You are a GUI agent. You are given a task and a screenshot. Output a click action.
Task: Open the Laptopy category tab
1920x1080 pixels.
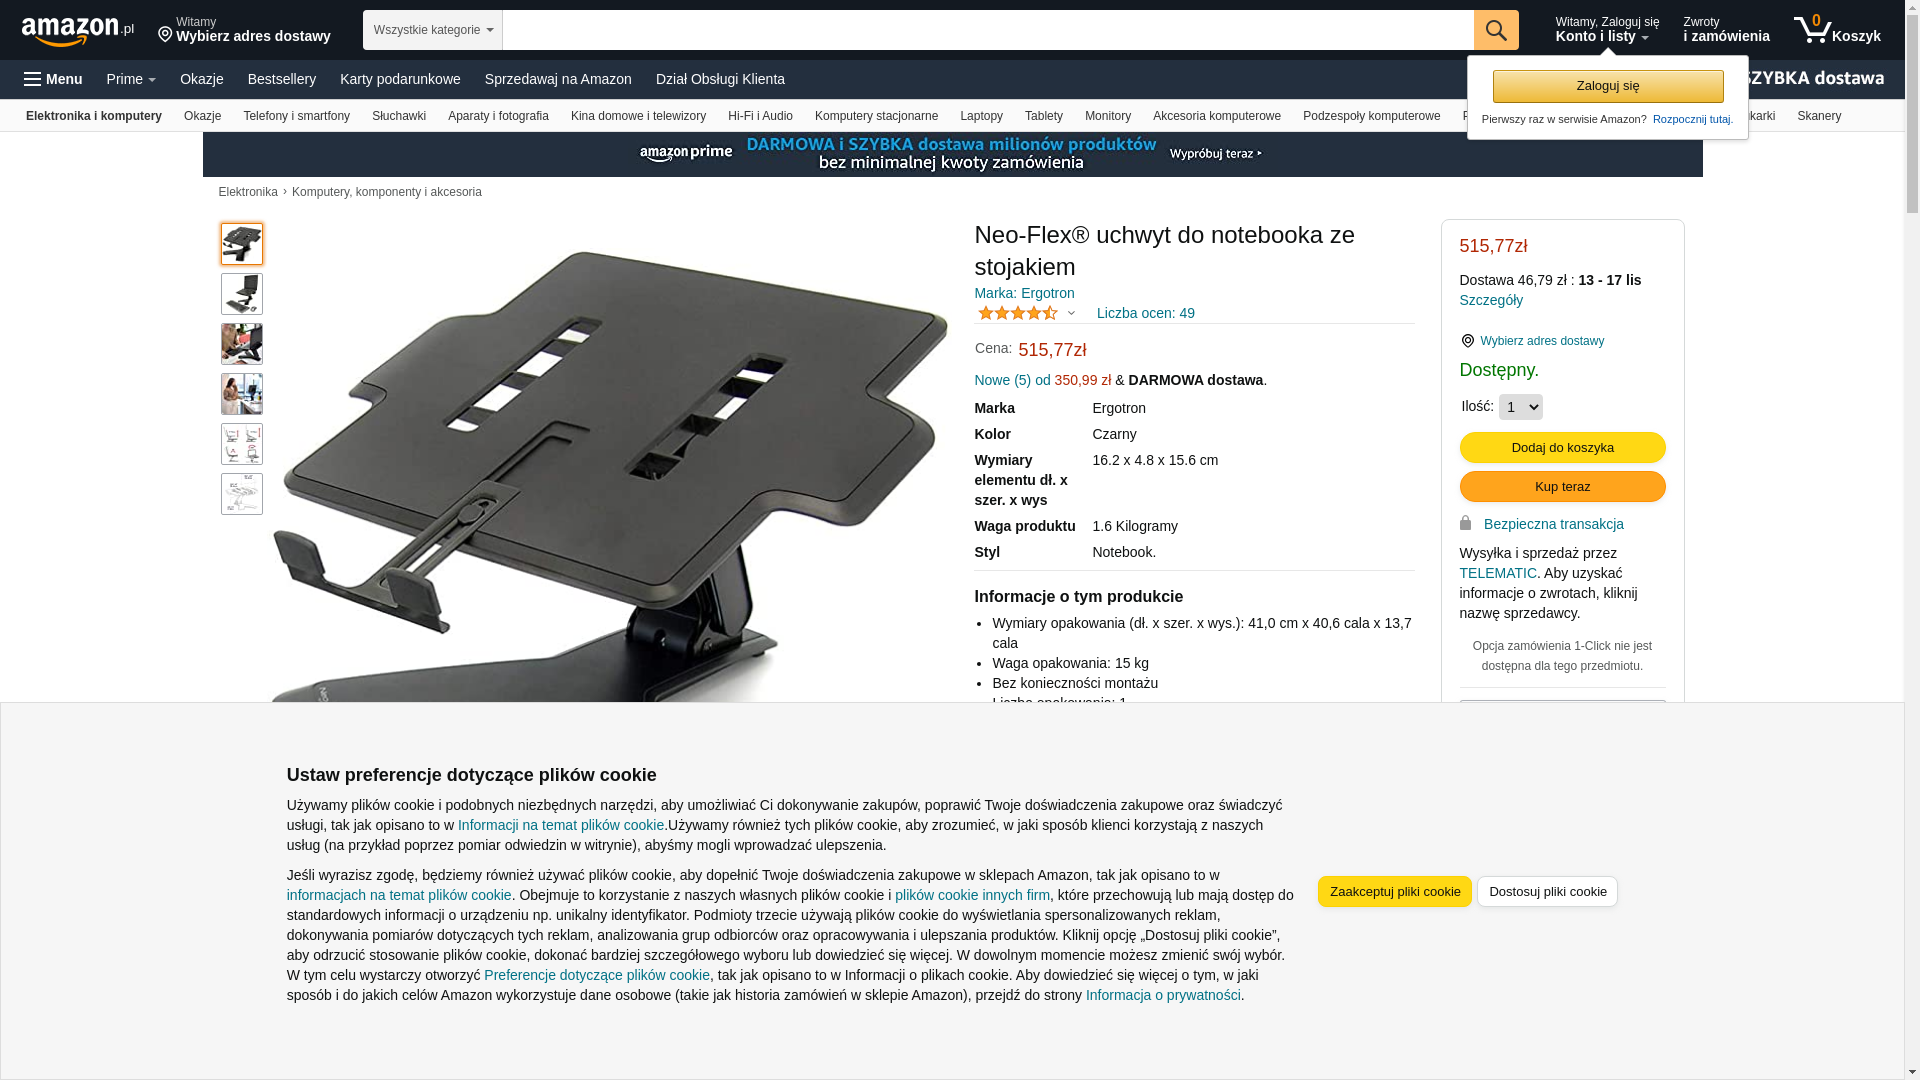click(981, 116)
